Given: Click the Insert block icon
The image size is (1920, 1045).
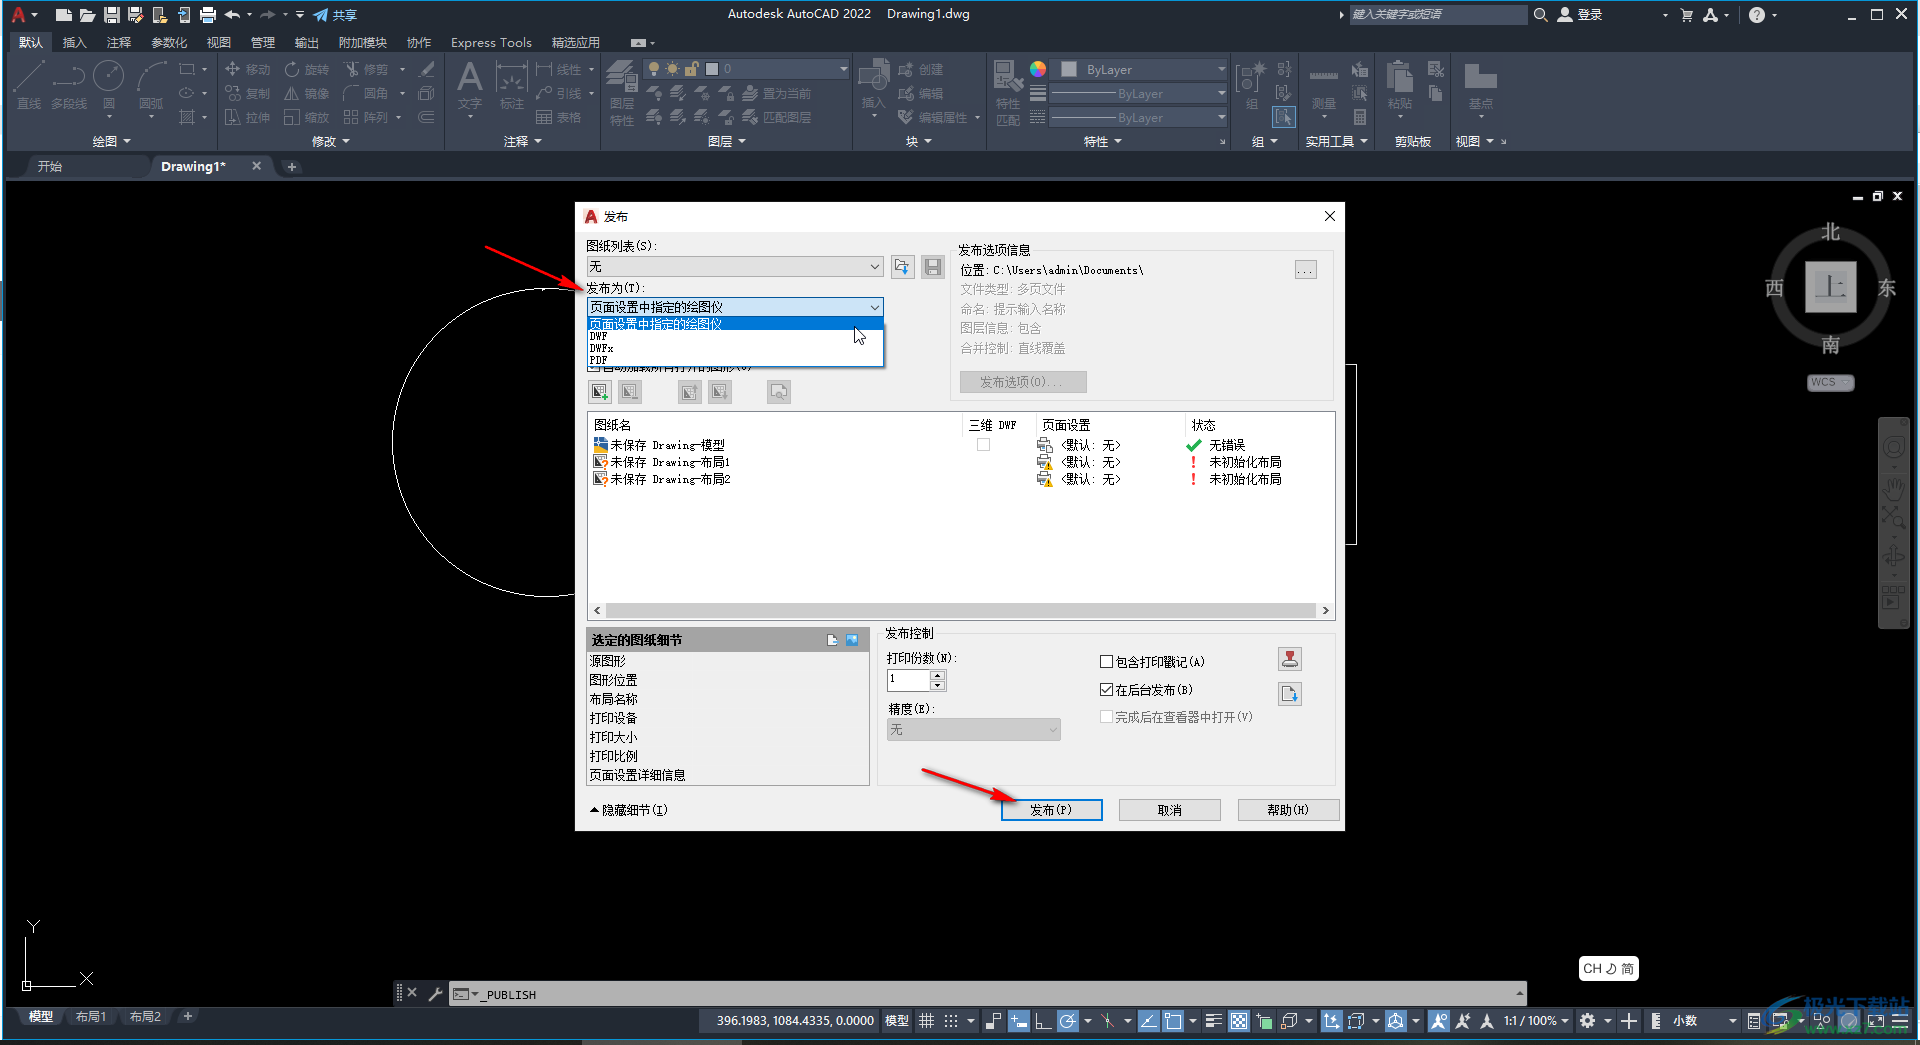Looking at the screenshot, I should click(874, 78).
